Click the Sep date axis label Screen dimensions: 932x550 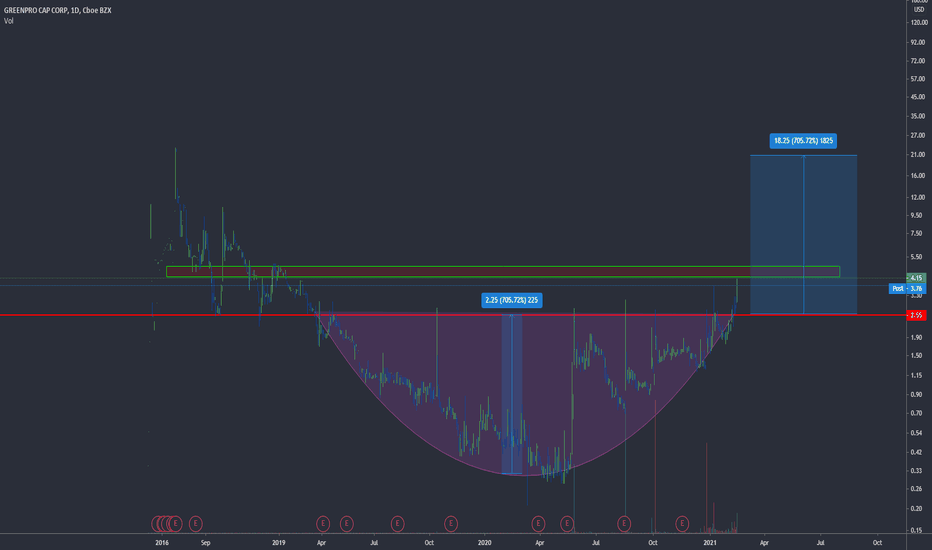206,543
